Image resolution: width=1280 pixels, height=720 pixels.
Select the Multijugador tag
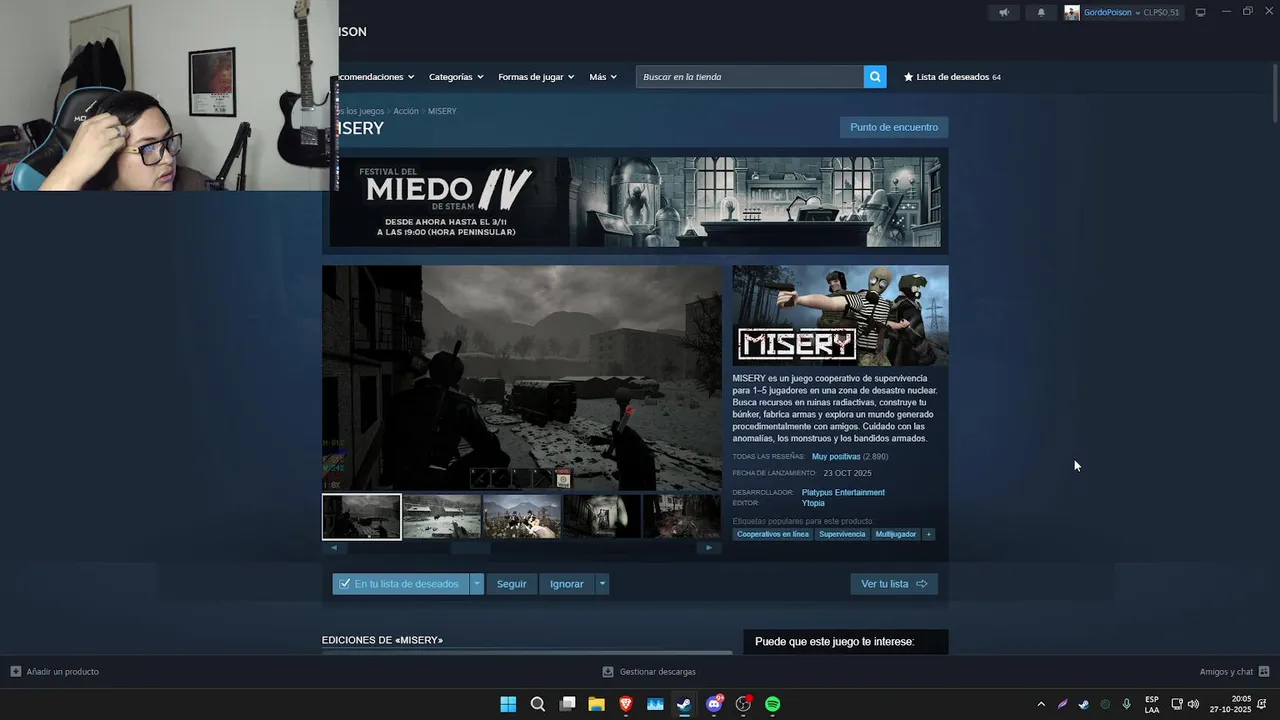[896, 534]
